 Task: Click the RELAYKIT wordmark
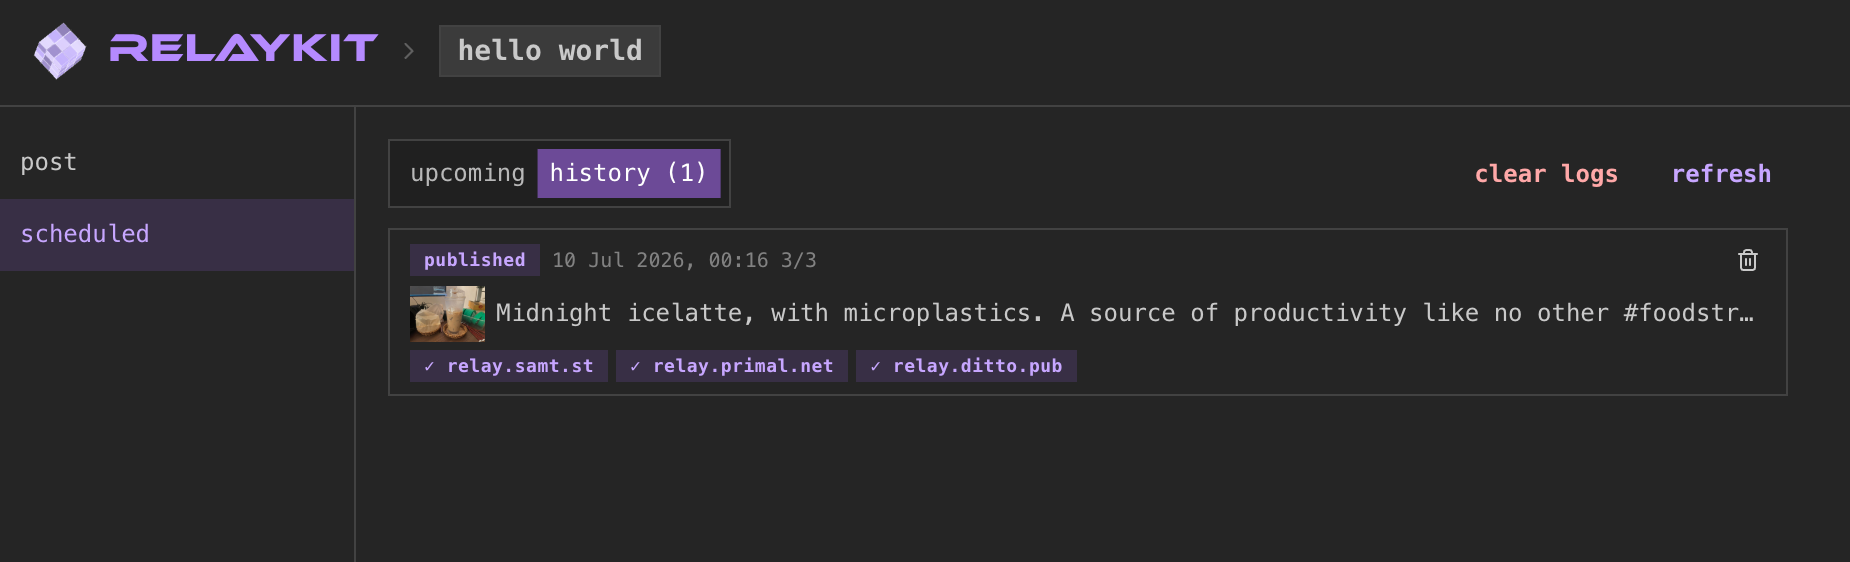tap(243, 48)
